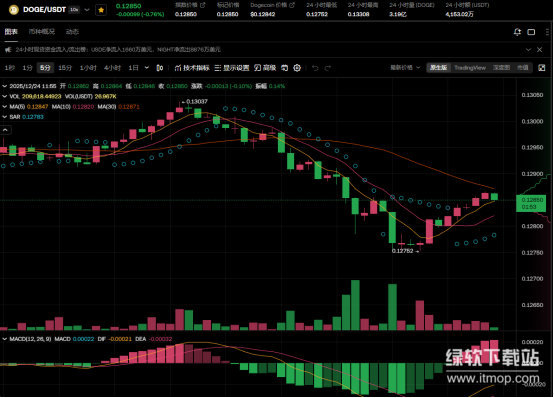
Task: Click the price alert bell icon
Action: click(517, 32)
